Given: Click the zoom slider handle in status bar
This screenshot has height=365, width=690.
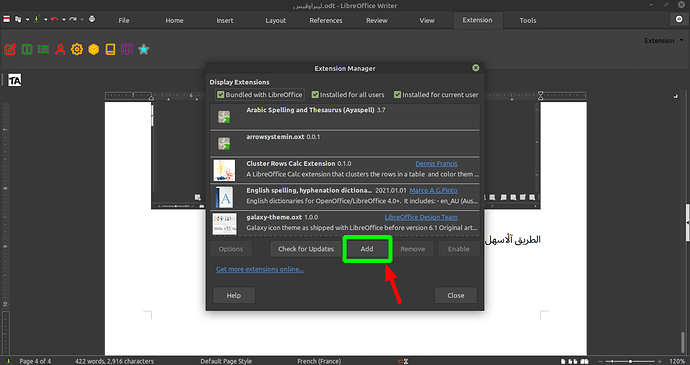Looking at the screenshot, I should pyautogui.click(x=630, y=361).
